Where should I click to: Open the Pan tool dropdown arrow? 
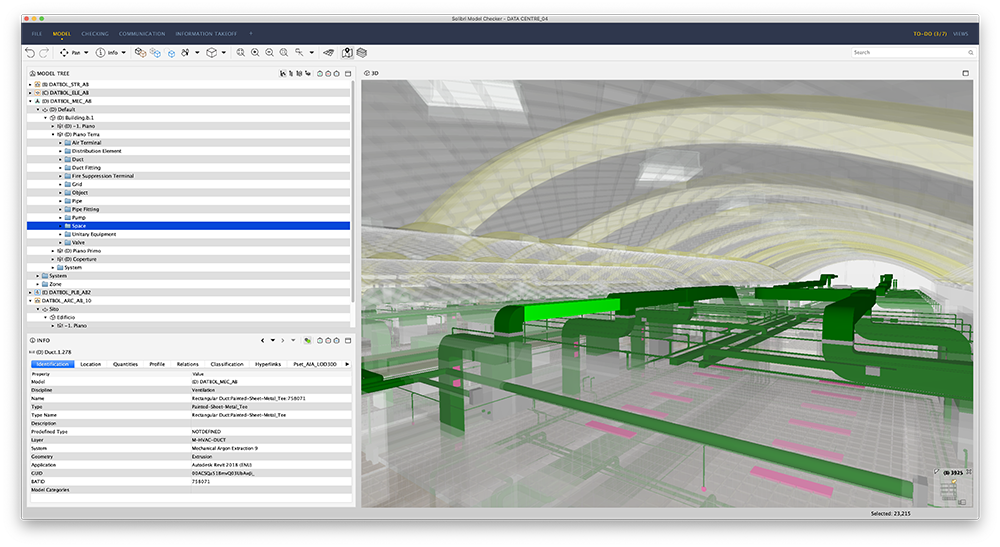(86, 53)
